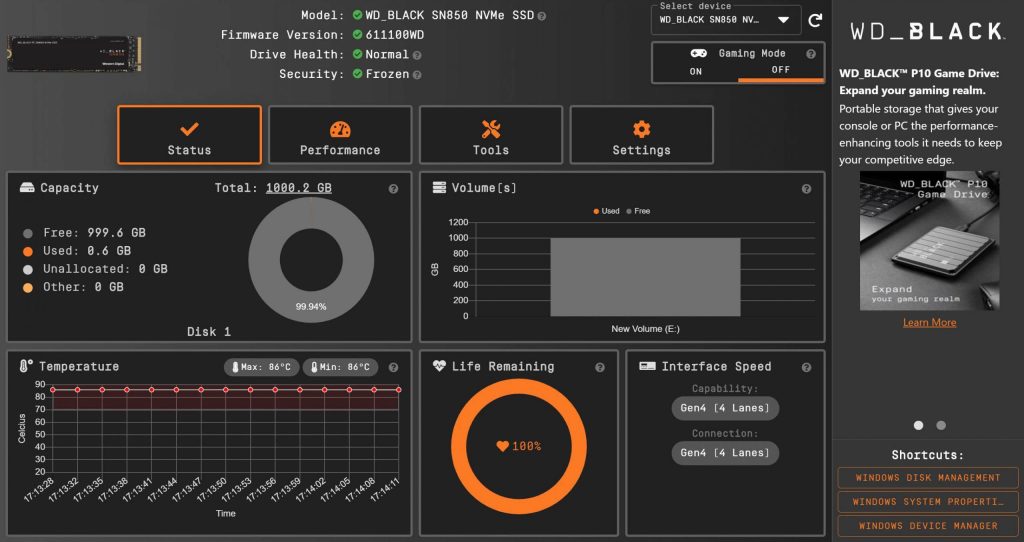Click the Volume[s] stack icon
The width and height of the screenshot is (1024, 542).
coord(440,188)
